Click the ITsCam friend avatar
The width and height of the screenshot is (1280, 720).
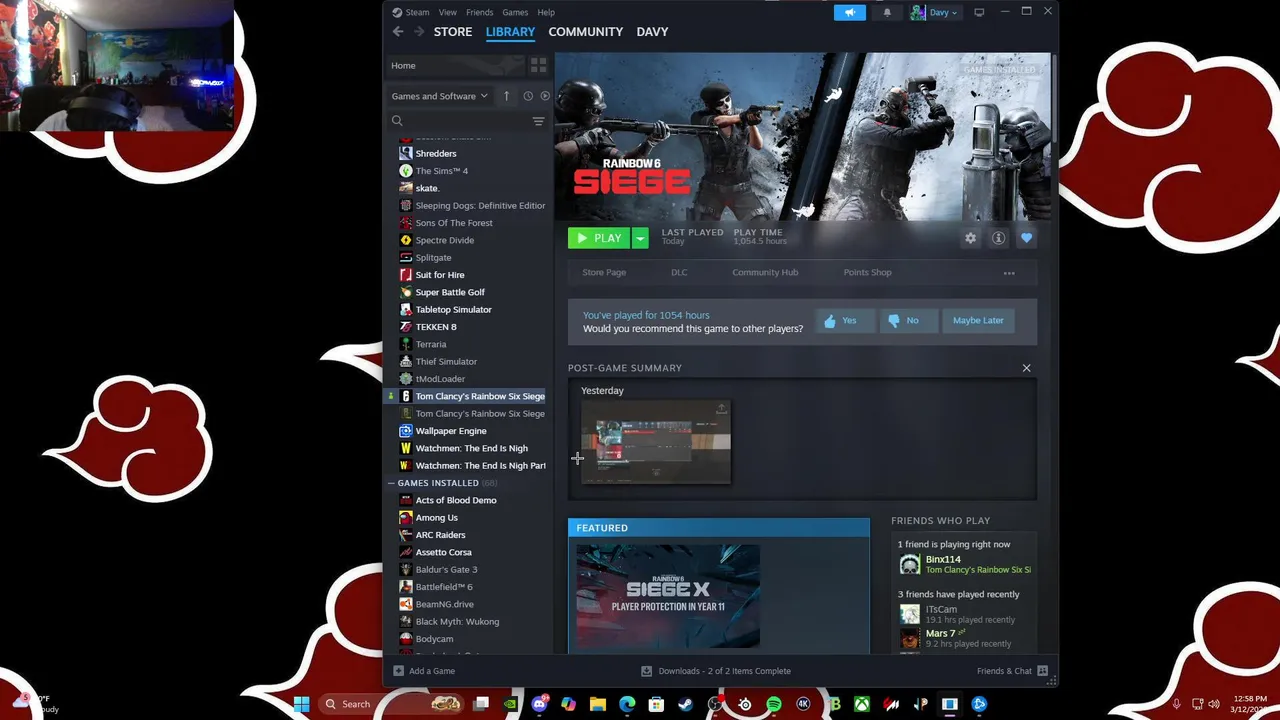tap(909, 614)
